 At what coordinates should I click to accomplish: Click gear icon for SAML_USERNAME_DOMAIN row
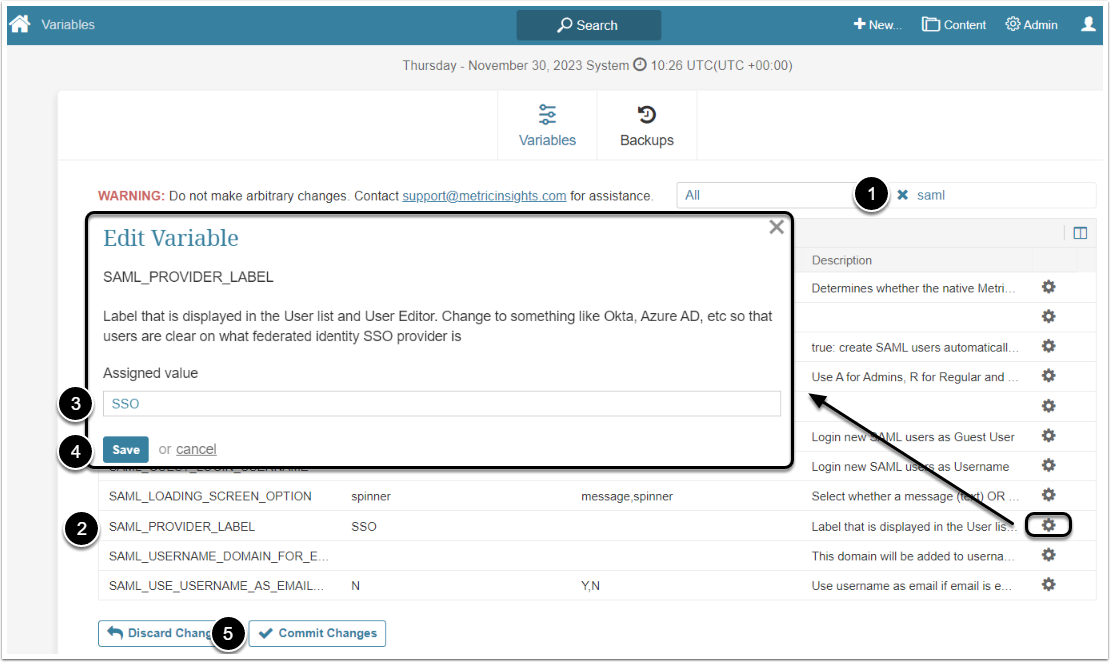pos(1048,555)
